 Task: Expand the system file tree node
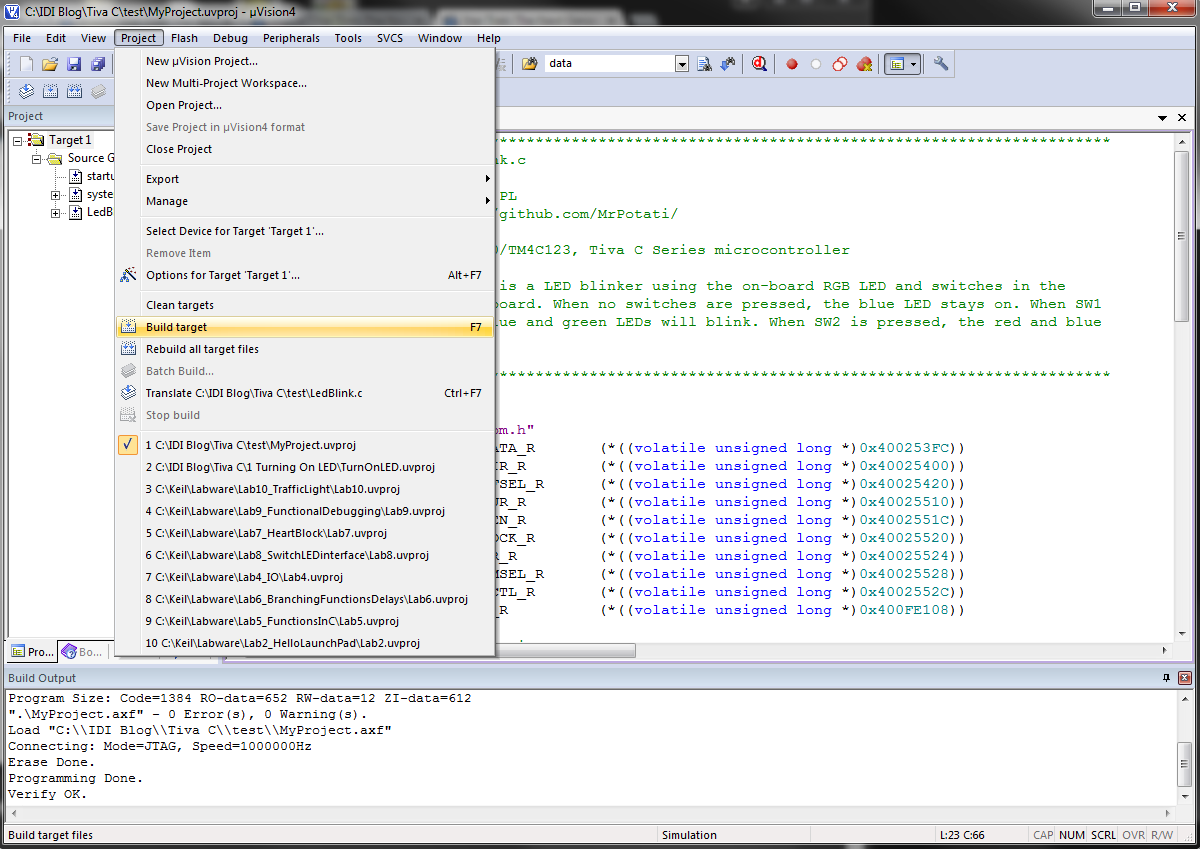tap(56, 194)
